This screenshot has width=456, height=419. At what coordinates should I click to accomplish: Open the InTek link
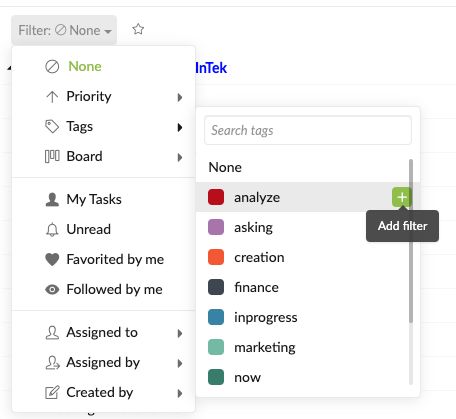tap(211, 68)
